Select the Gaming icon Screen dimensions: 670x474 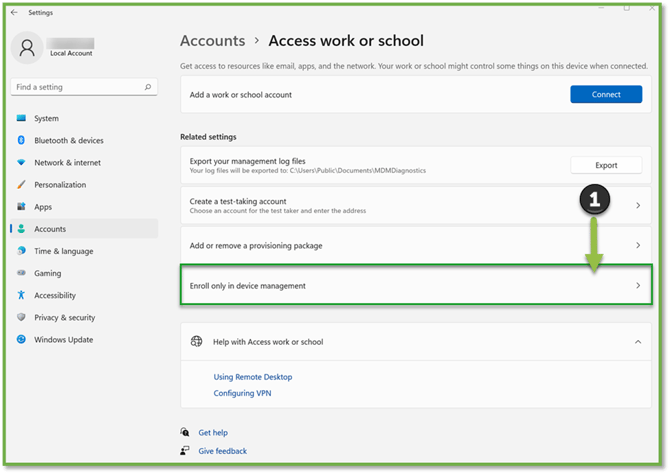coord(20,273)
